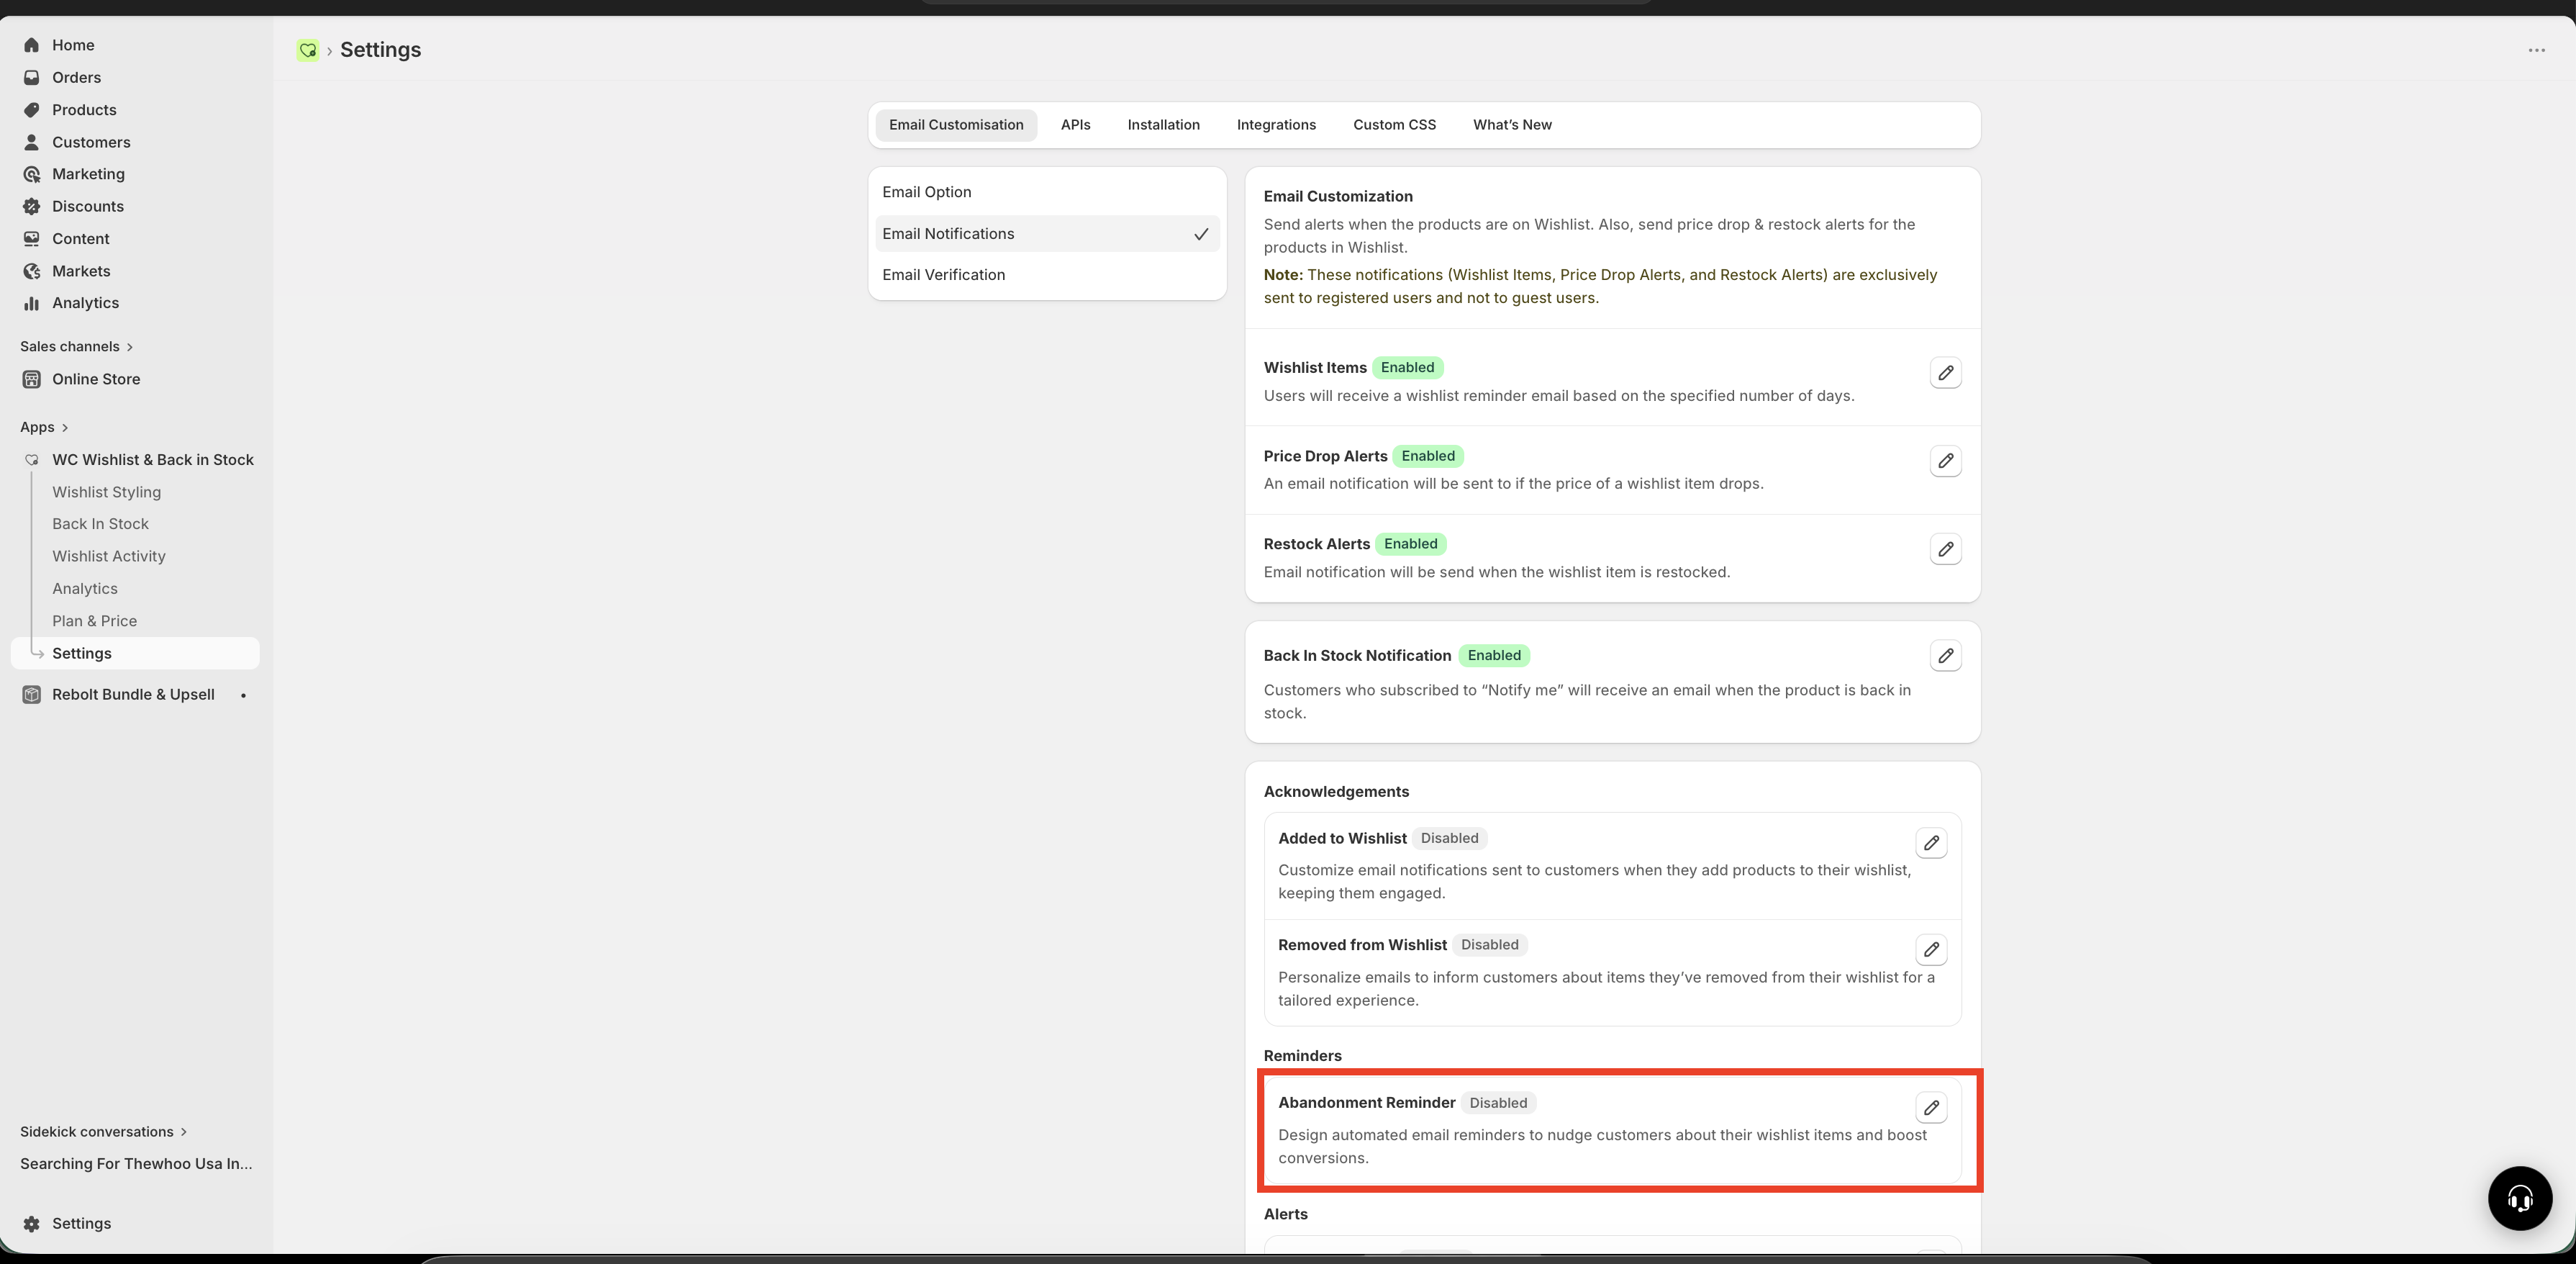The height and width of the screenshot is (1264, 2576).
Task: Edit the Removed from Wishlist email
Action: [1931, 949]
